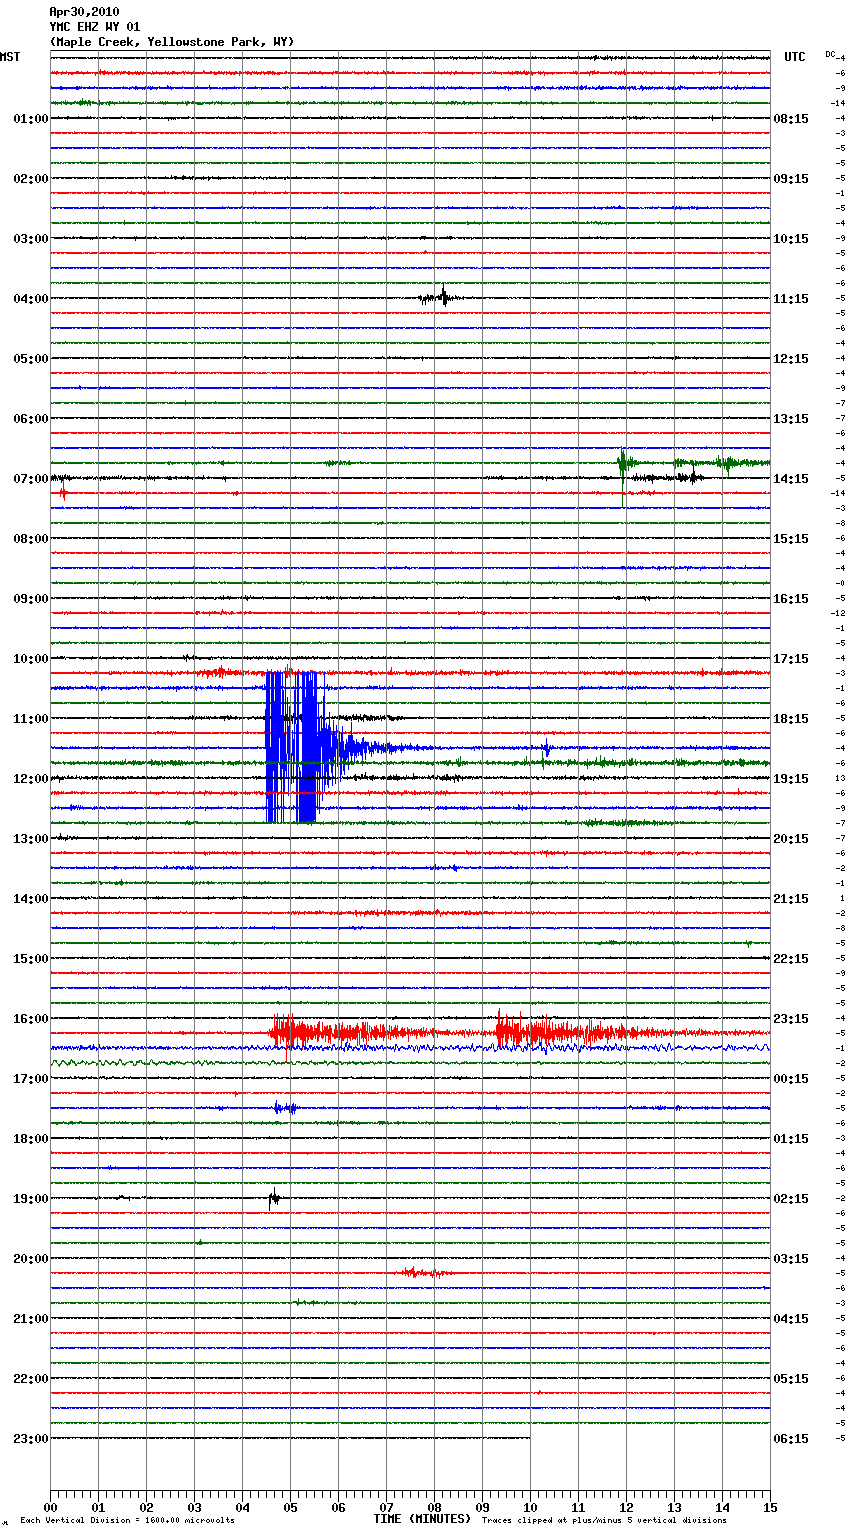The width and height of the screenshot is (850, 1534).
Task: Click the MST timezone label
Action: pos(10,57)
